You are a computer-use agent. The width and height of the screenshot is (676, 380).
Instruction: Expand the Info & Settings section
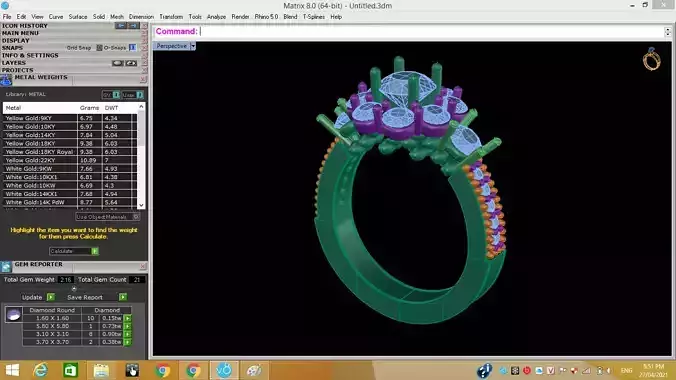point(30,55)
